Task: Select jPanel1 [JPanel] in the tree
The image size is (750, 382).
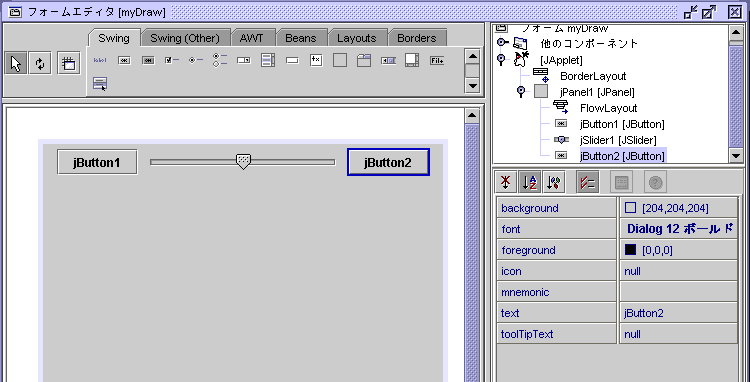Action: [x=597, y=92]
